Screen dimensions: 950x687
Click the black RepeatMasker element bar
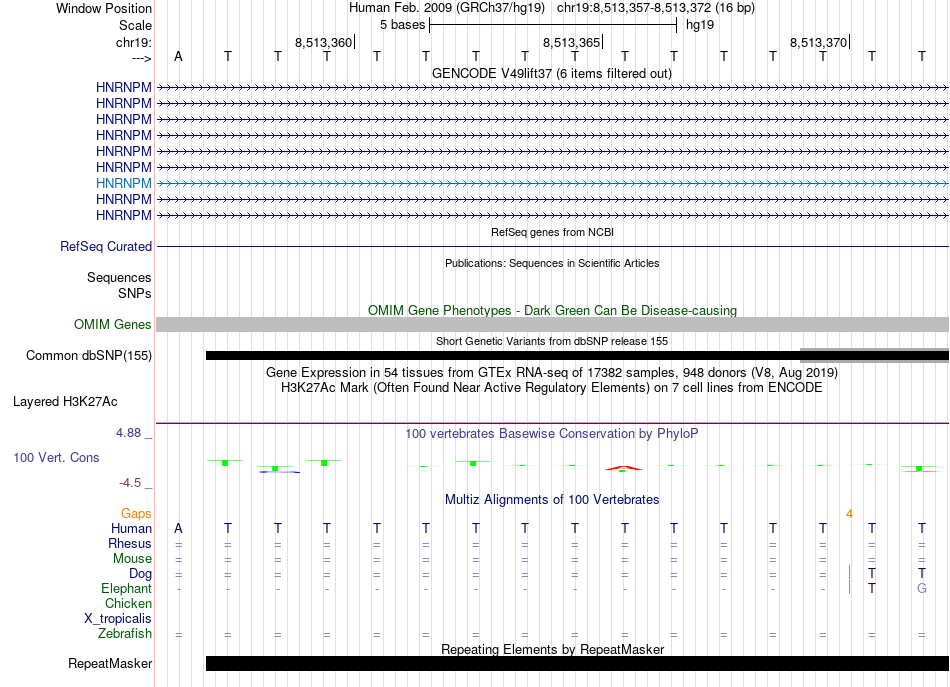[577, 663]
